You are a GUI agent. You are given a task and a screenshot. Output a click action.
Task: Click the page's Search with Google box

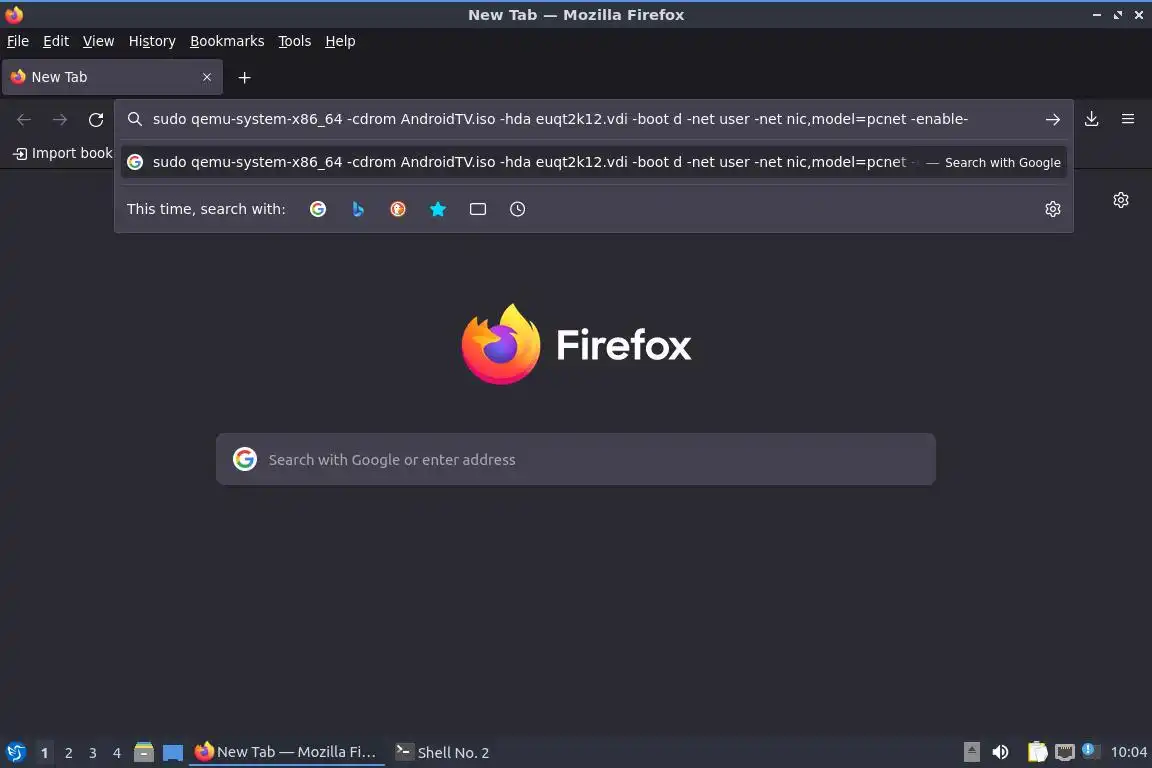pos(575,459)
